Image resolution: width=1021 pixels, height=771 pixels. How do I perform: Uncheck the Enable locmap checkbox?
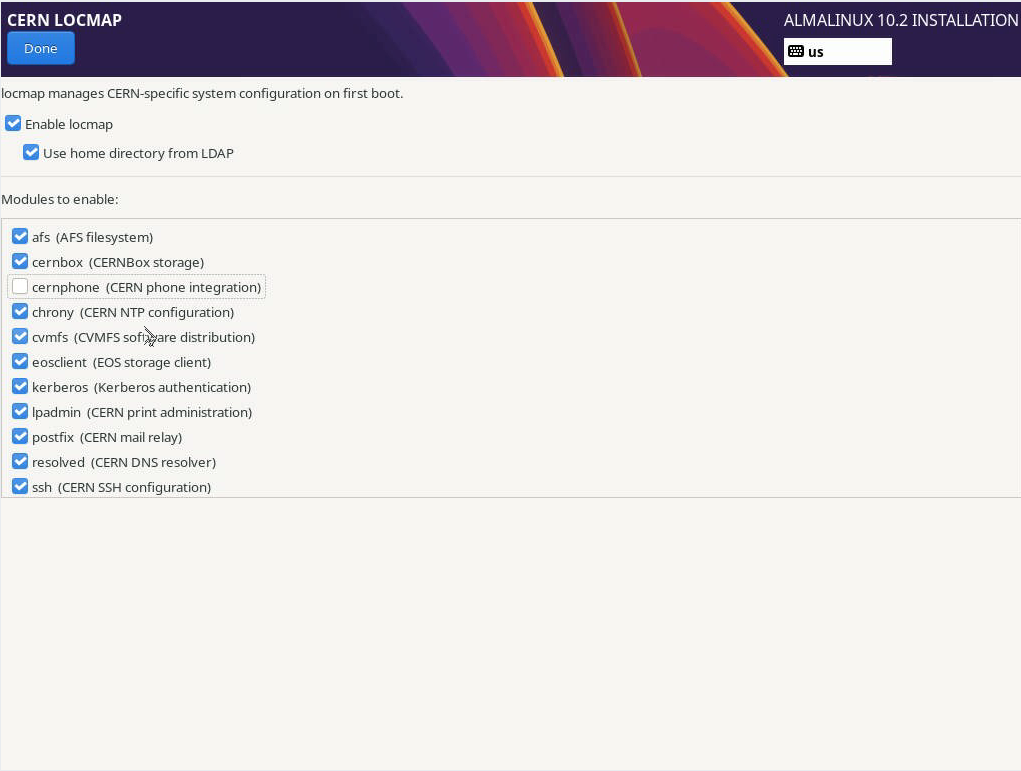click(13, 123)
